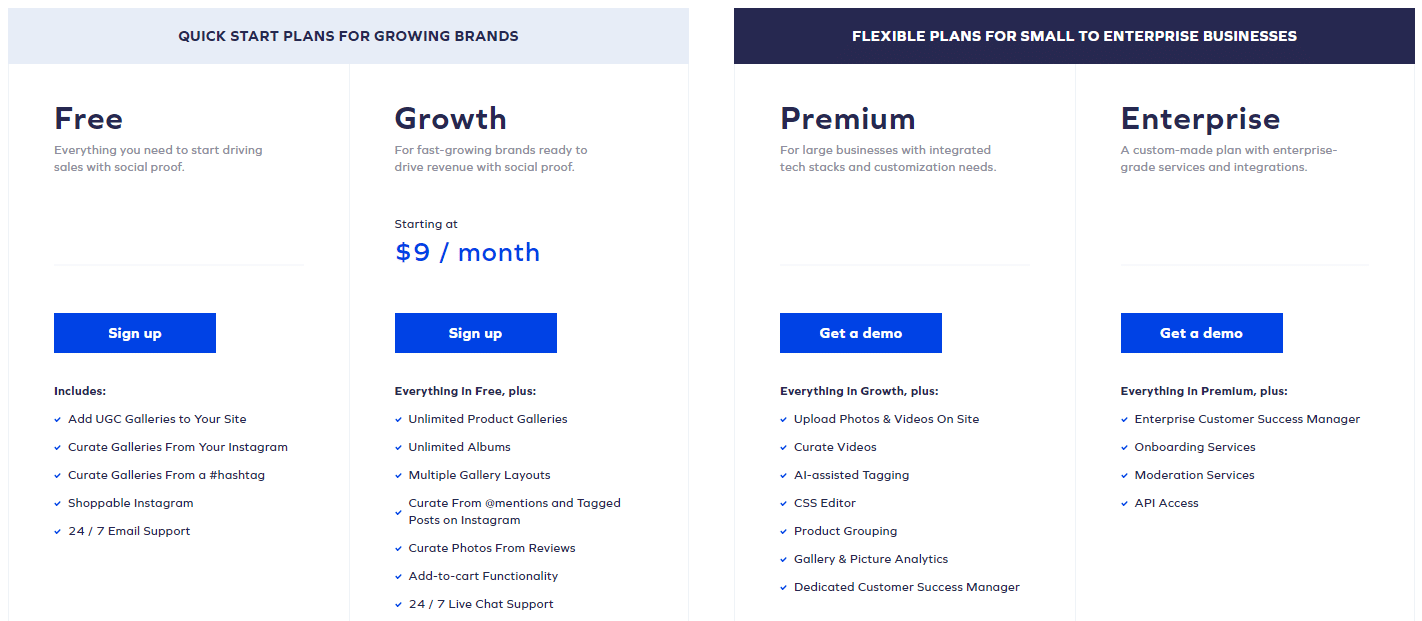This screenshot has width=1422, height=621.
Task: Click the checkmark next to Add-to-cart Functionality
Action: pos(399,577)
